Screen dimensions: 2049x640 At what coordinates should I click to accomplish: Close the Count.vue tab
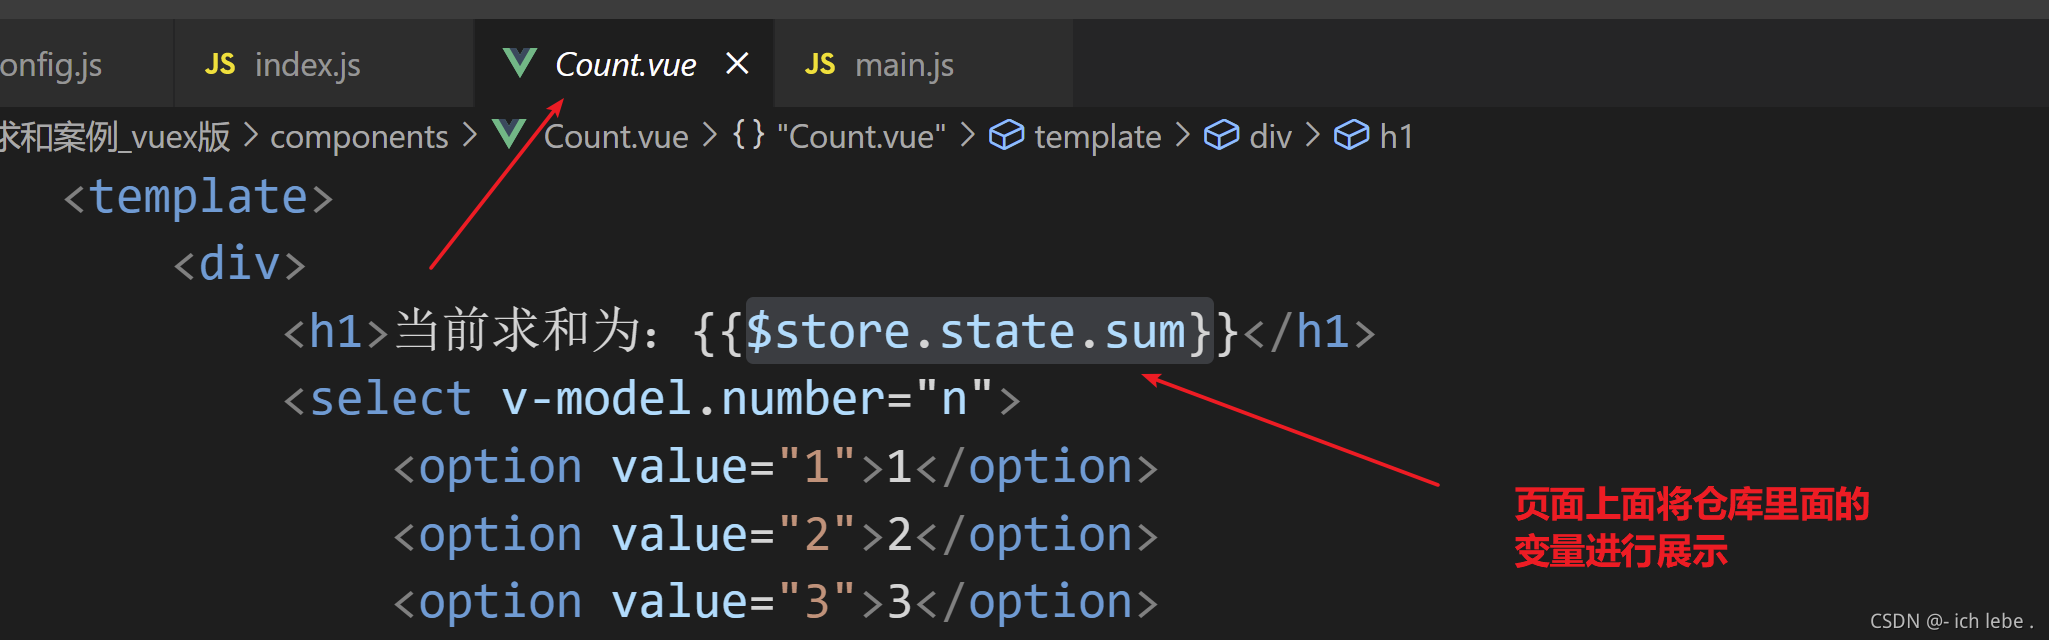pos(737,64)
